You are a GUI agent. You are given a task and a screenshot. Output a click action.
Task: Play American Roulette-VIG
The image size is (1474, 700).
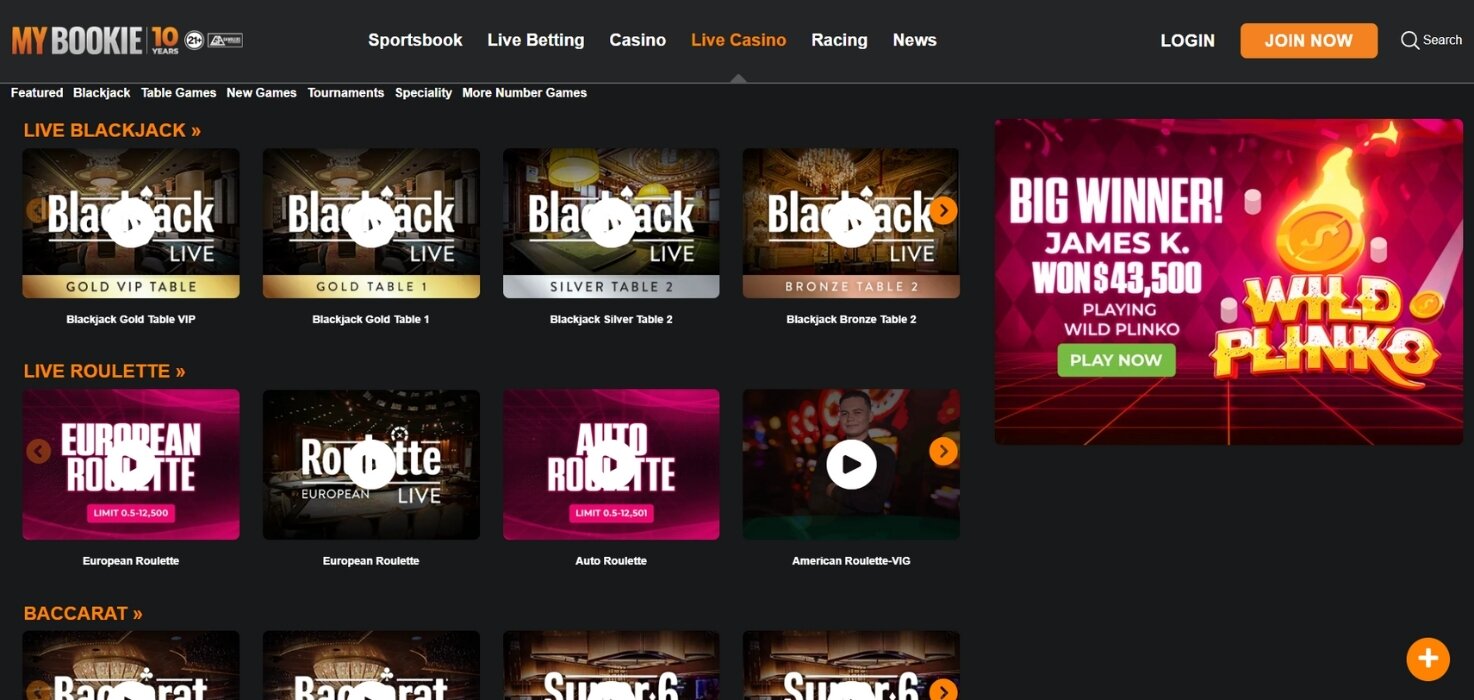click(851, 464)
